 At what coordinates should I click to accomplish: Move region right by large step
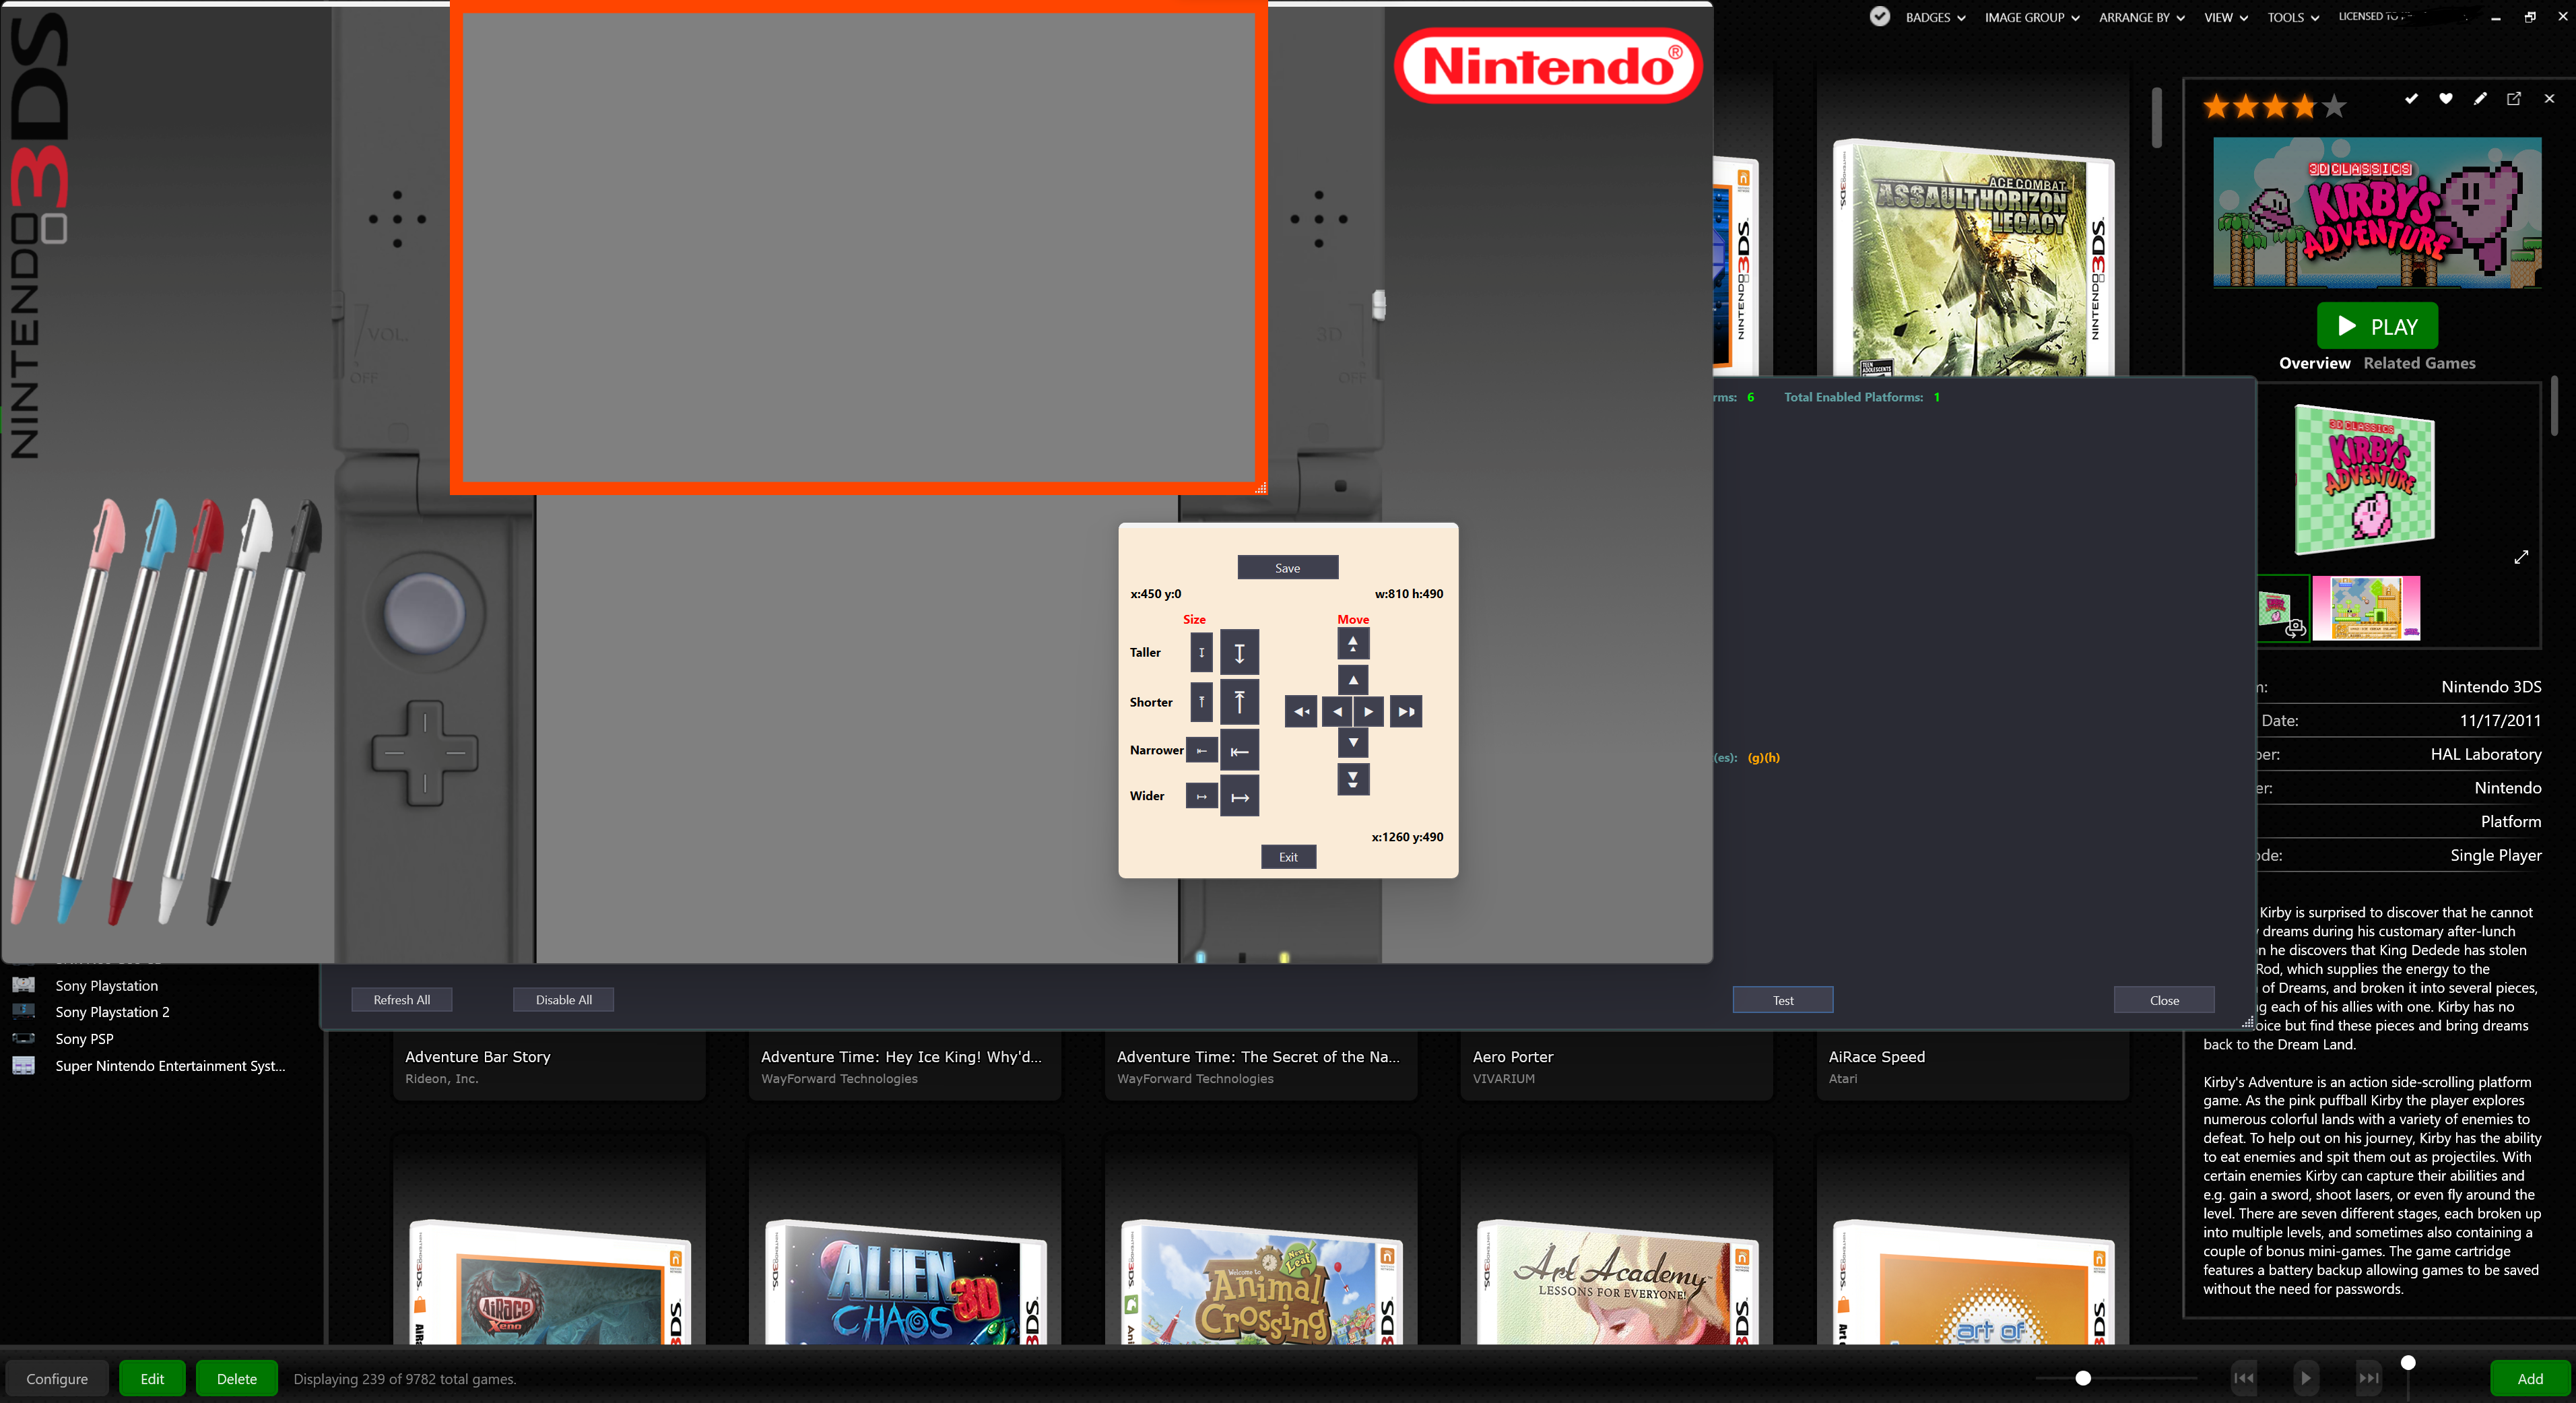click(x=1406, y=712)
